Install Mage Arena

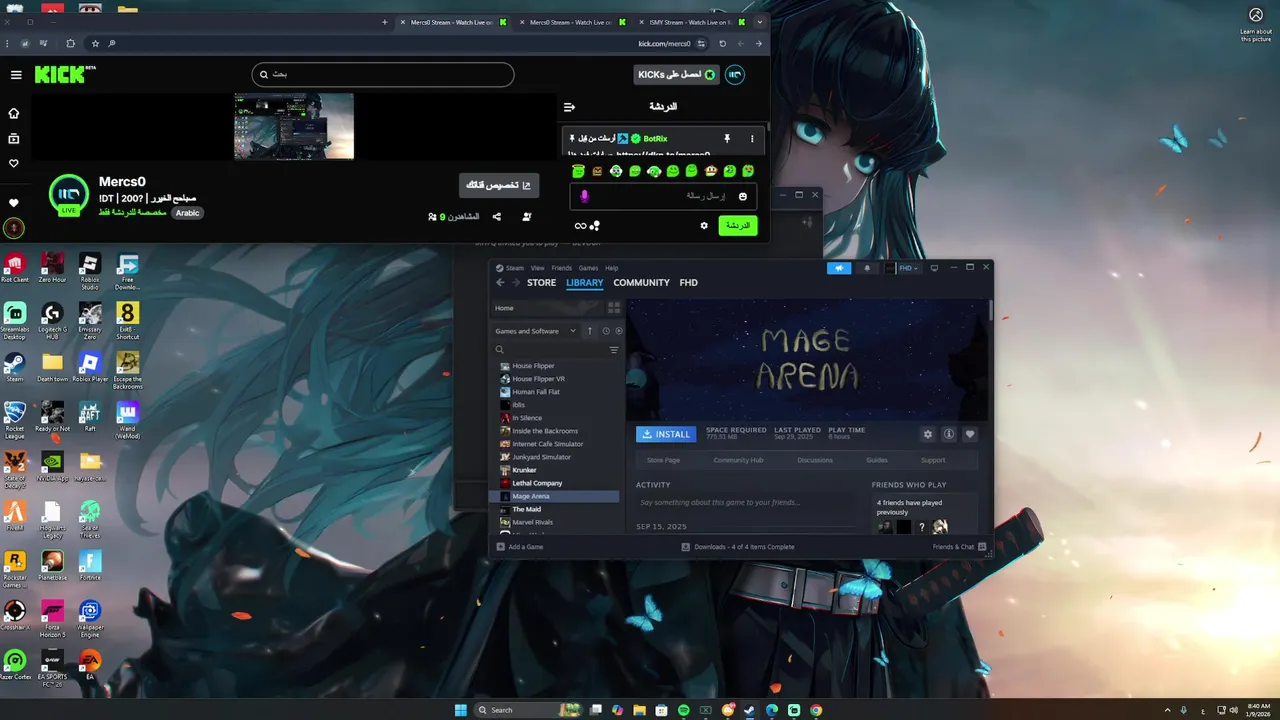click(666, 434)
